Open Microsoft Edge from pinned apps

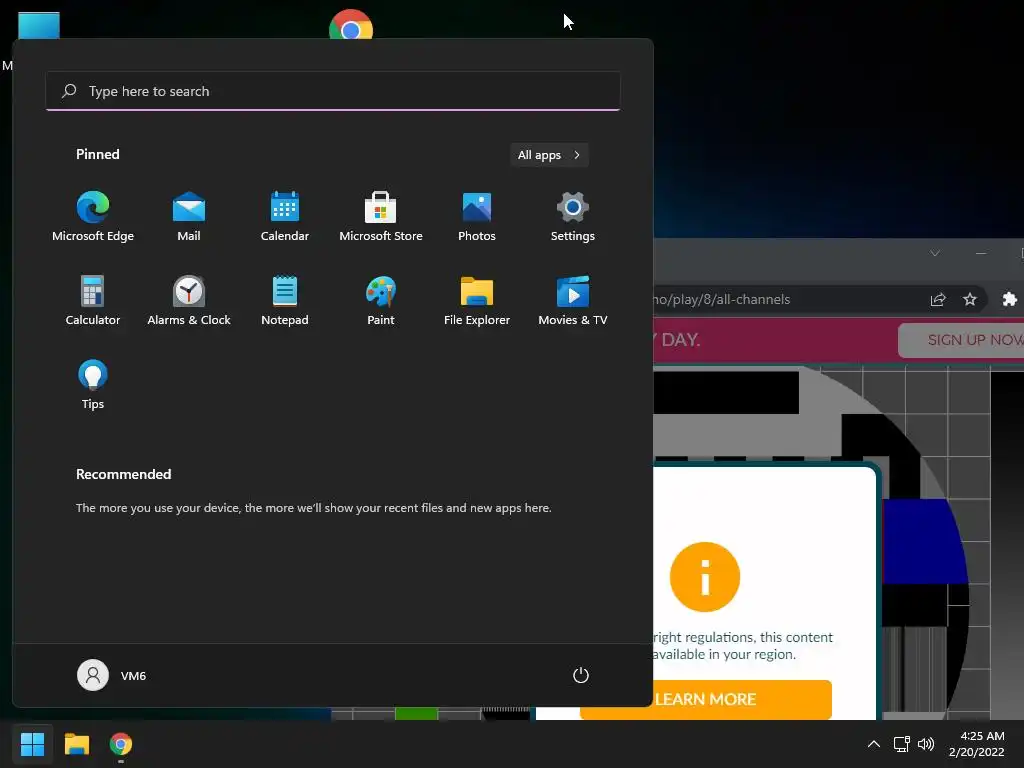point(93,217)
